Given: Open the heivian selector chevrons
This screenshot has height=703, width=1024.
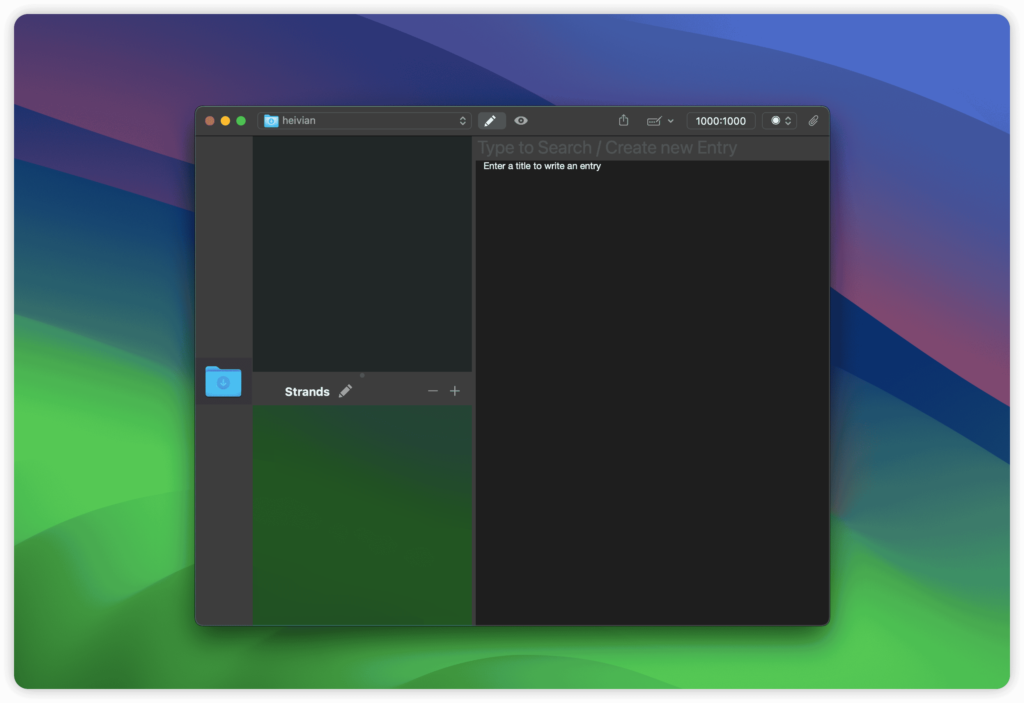Looking at the screenshot, I should tap(462, 120).
